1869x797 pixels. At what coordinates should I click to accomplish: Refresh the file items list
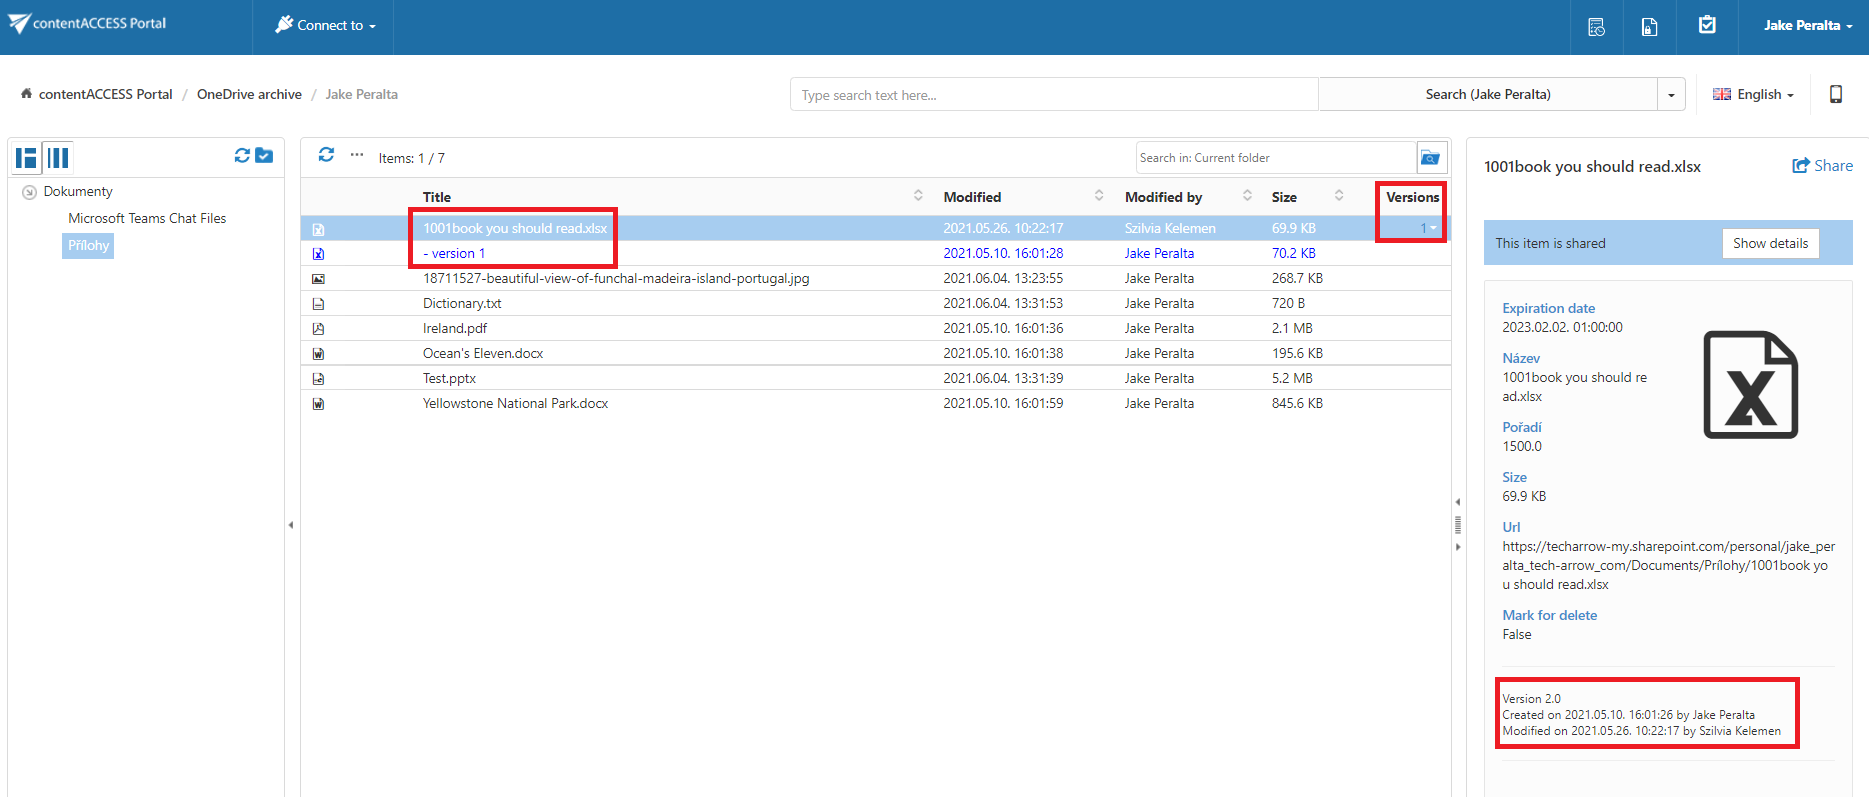[326, 155]
